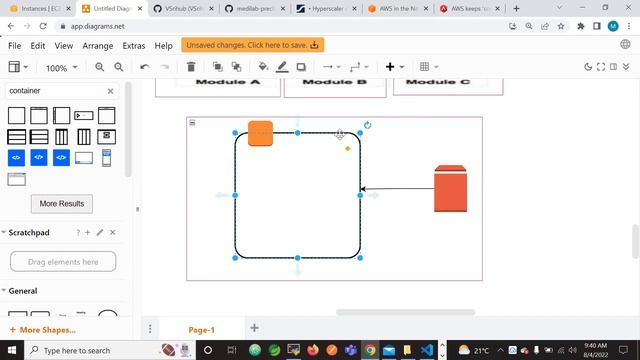640x360 pixels.
Task: Redo the undone action
Action: 164,67
